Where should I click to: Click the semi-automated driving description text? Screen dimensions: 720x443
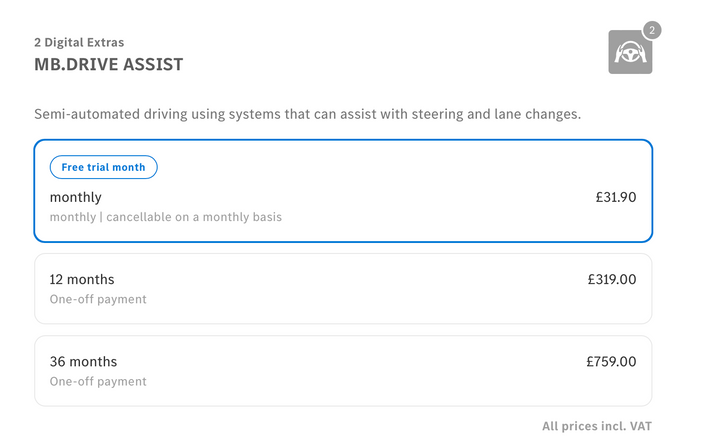click(307, 114)
